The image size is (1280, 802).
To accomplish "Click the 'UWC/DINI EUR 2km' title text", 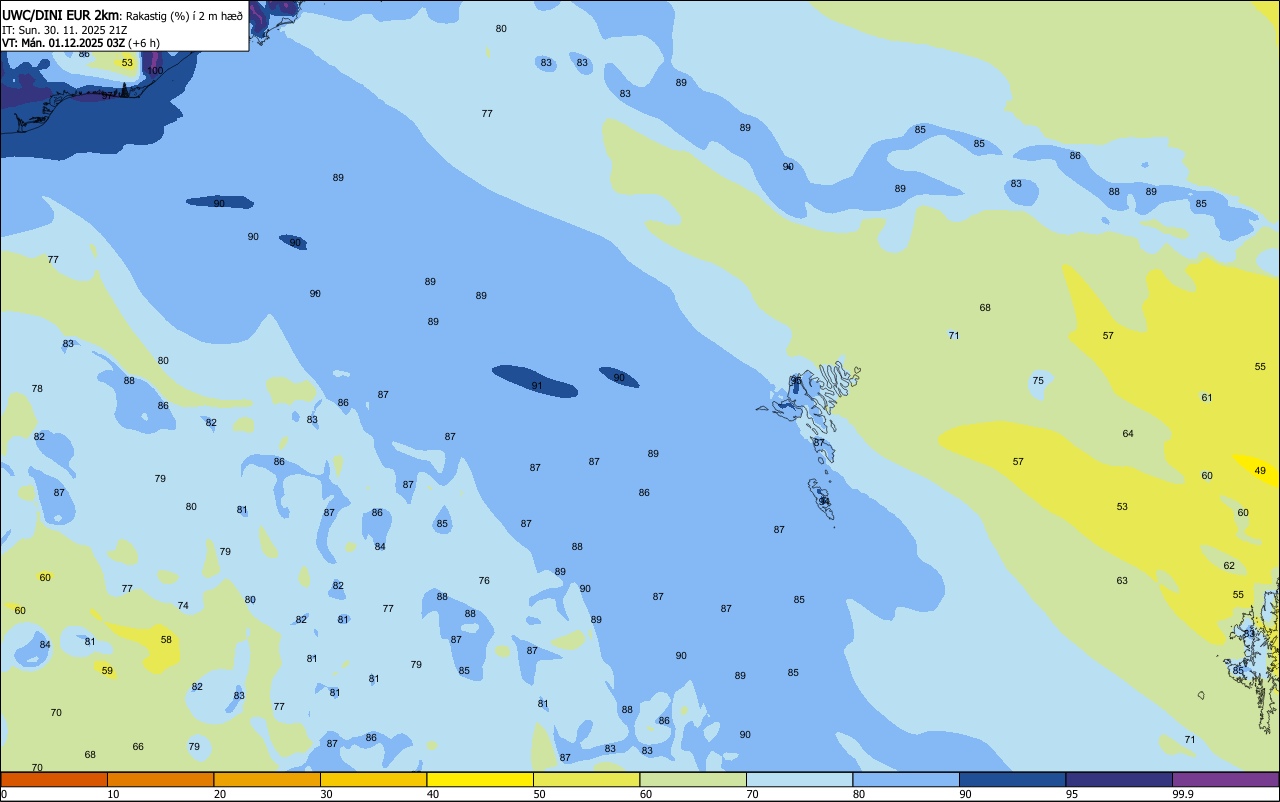I will pyautogui.click(x=61, y=15).
